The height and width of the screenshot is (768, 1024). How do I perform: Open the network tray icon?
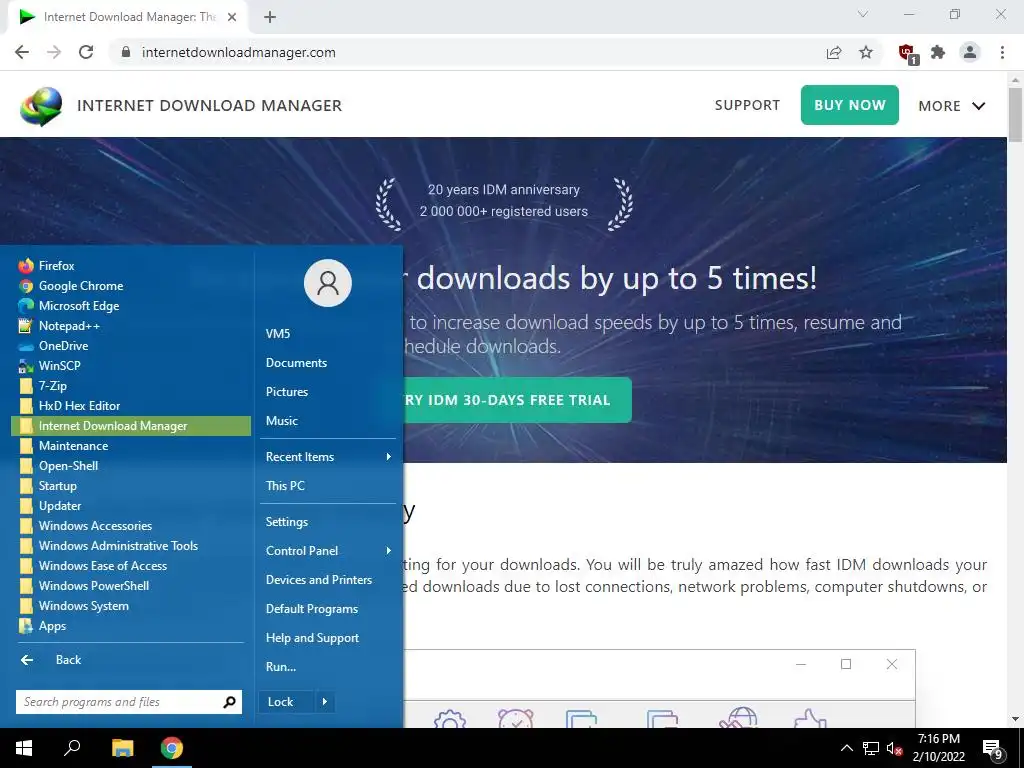pos(871,748)
